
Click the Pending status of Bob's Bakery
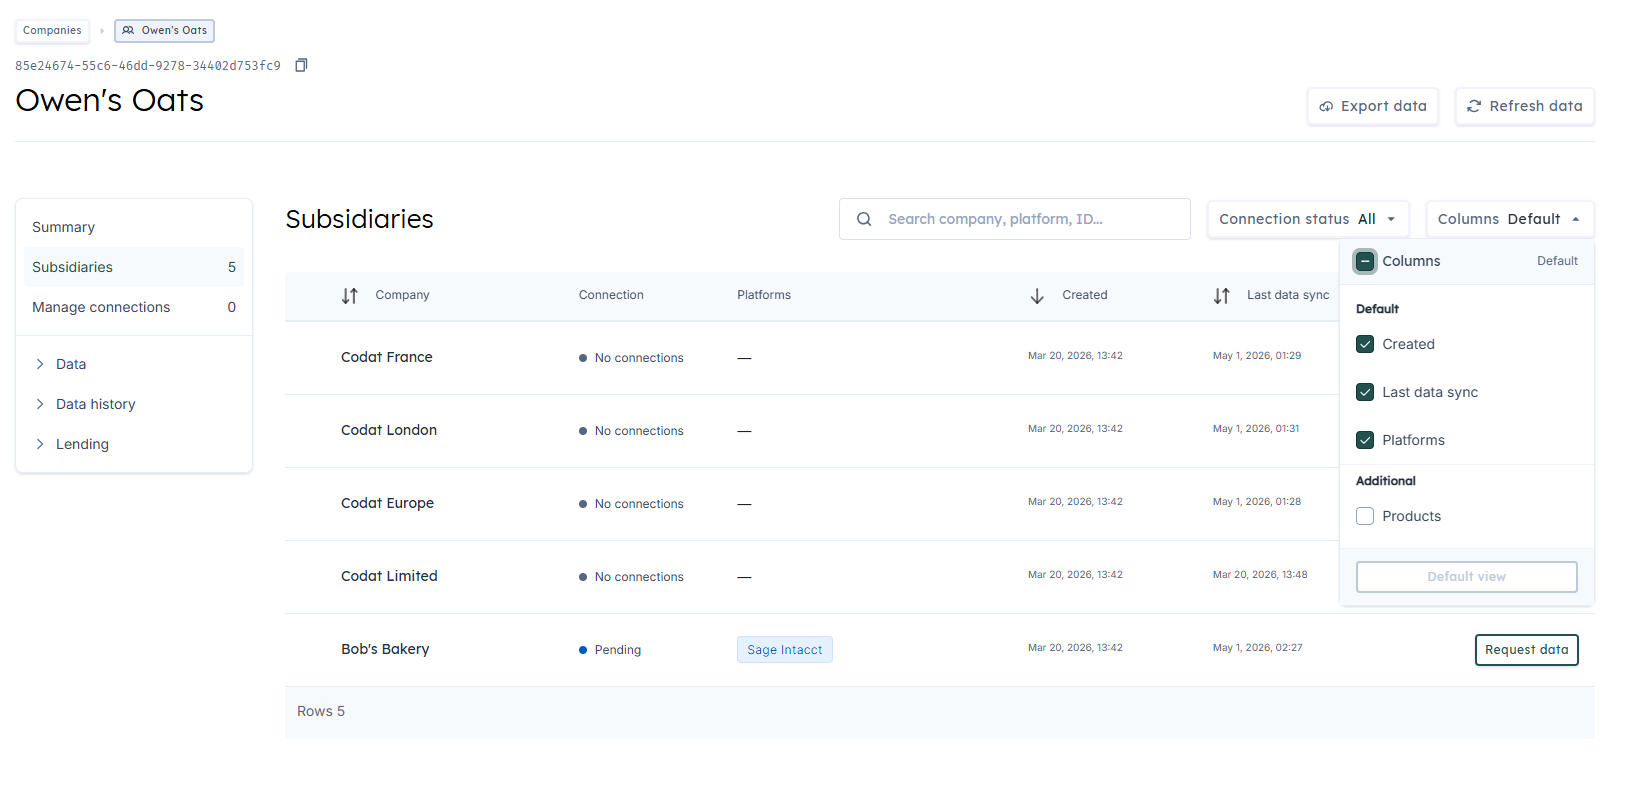(x=610, y=650)
